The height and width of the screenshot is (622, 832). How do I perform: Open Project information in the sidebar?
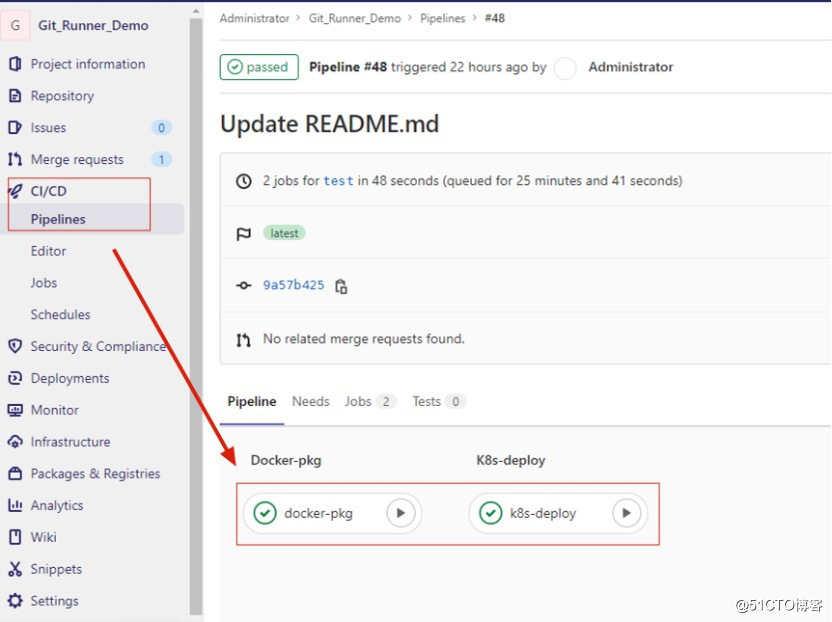pyautogui.click(x=88, y=64)
